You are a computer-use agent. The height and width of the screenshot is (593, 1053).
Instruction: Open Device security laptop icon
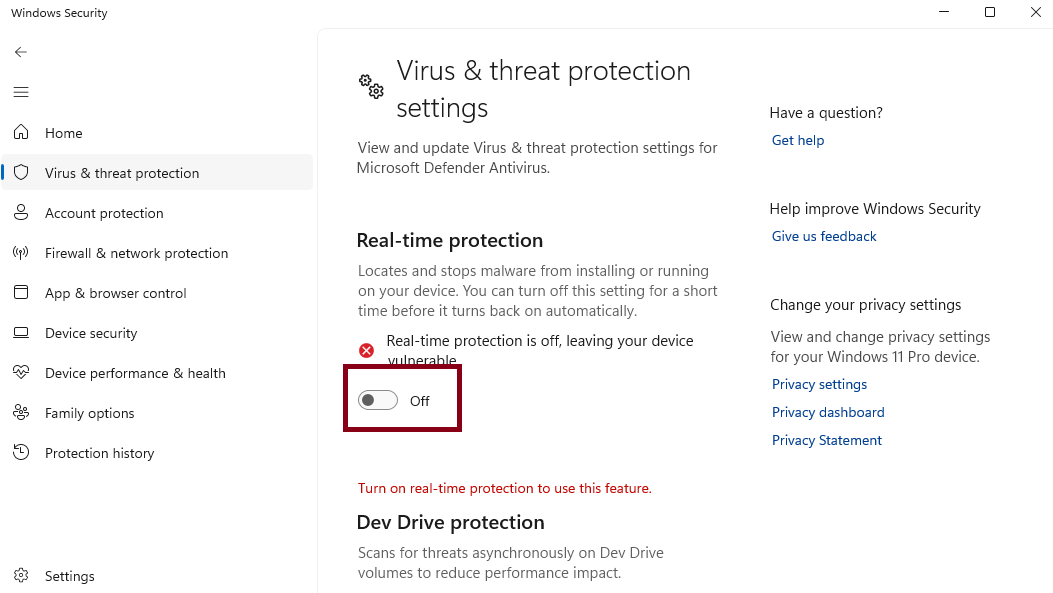(x=21, y=333)
